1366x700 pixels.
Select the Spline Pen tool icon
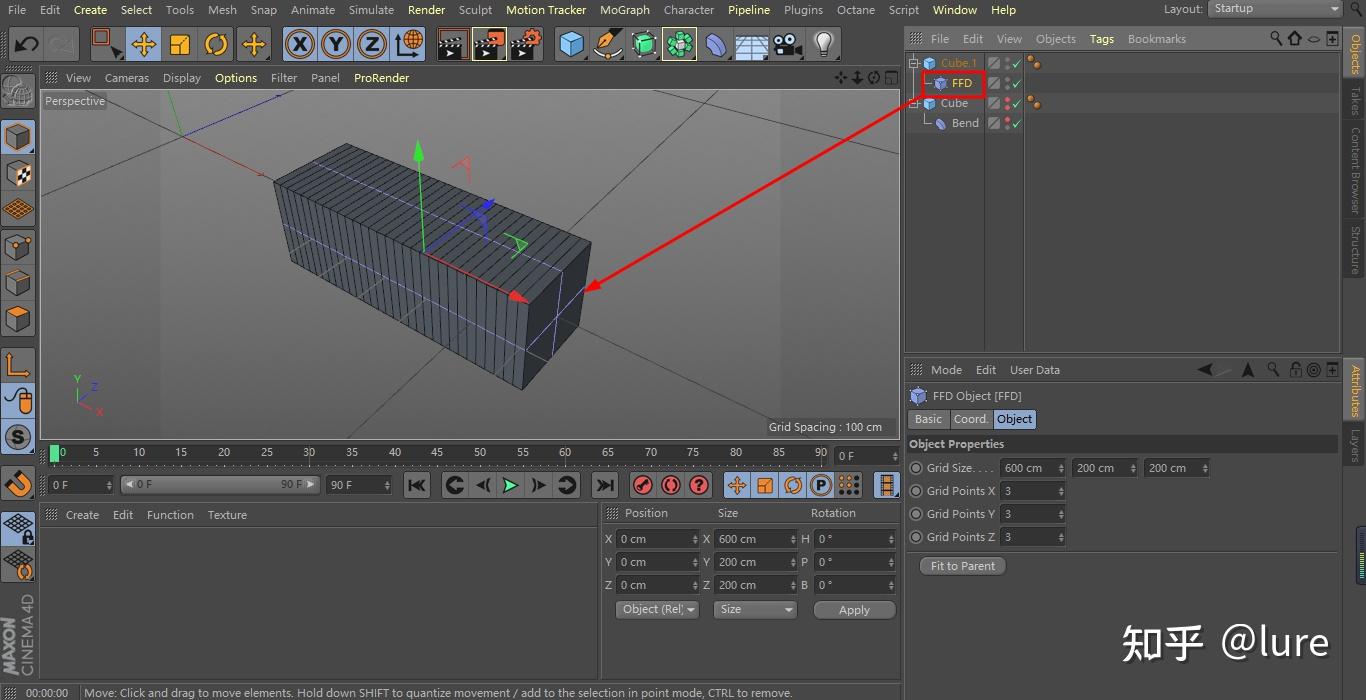pyautogui.click(x=607, y=44)
